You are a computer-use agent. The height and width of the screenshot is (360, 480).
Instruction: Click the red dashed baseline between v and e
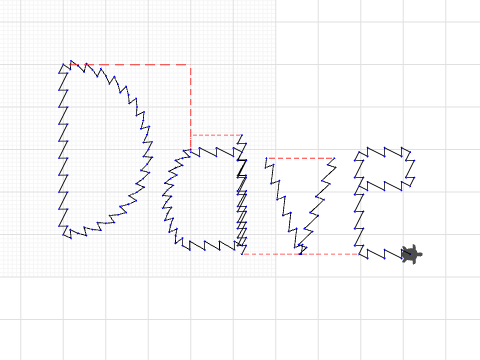click(x=330, y=254)
